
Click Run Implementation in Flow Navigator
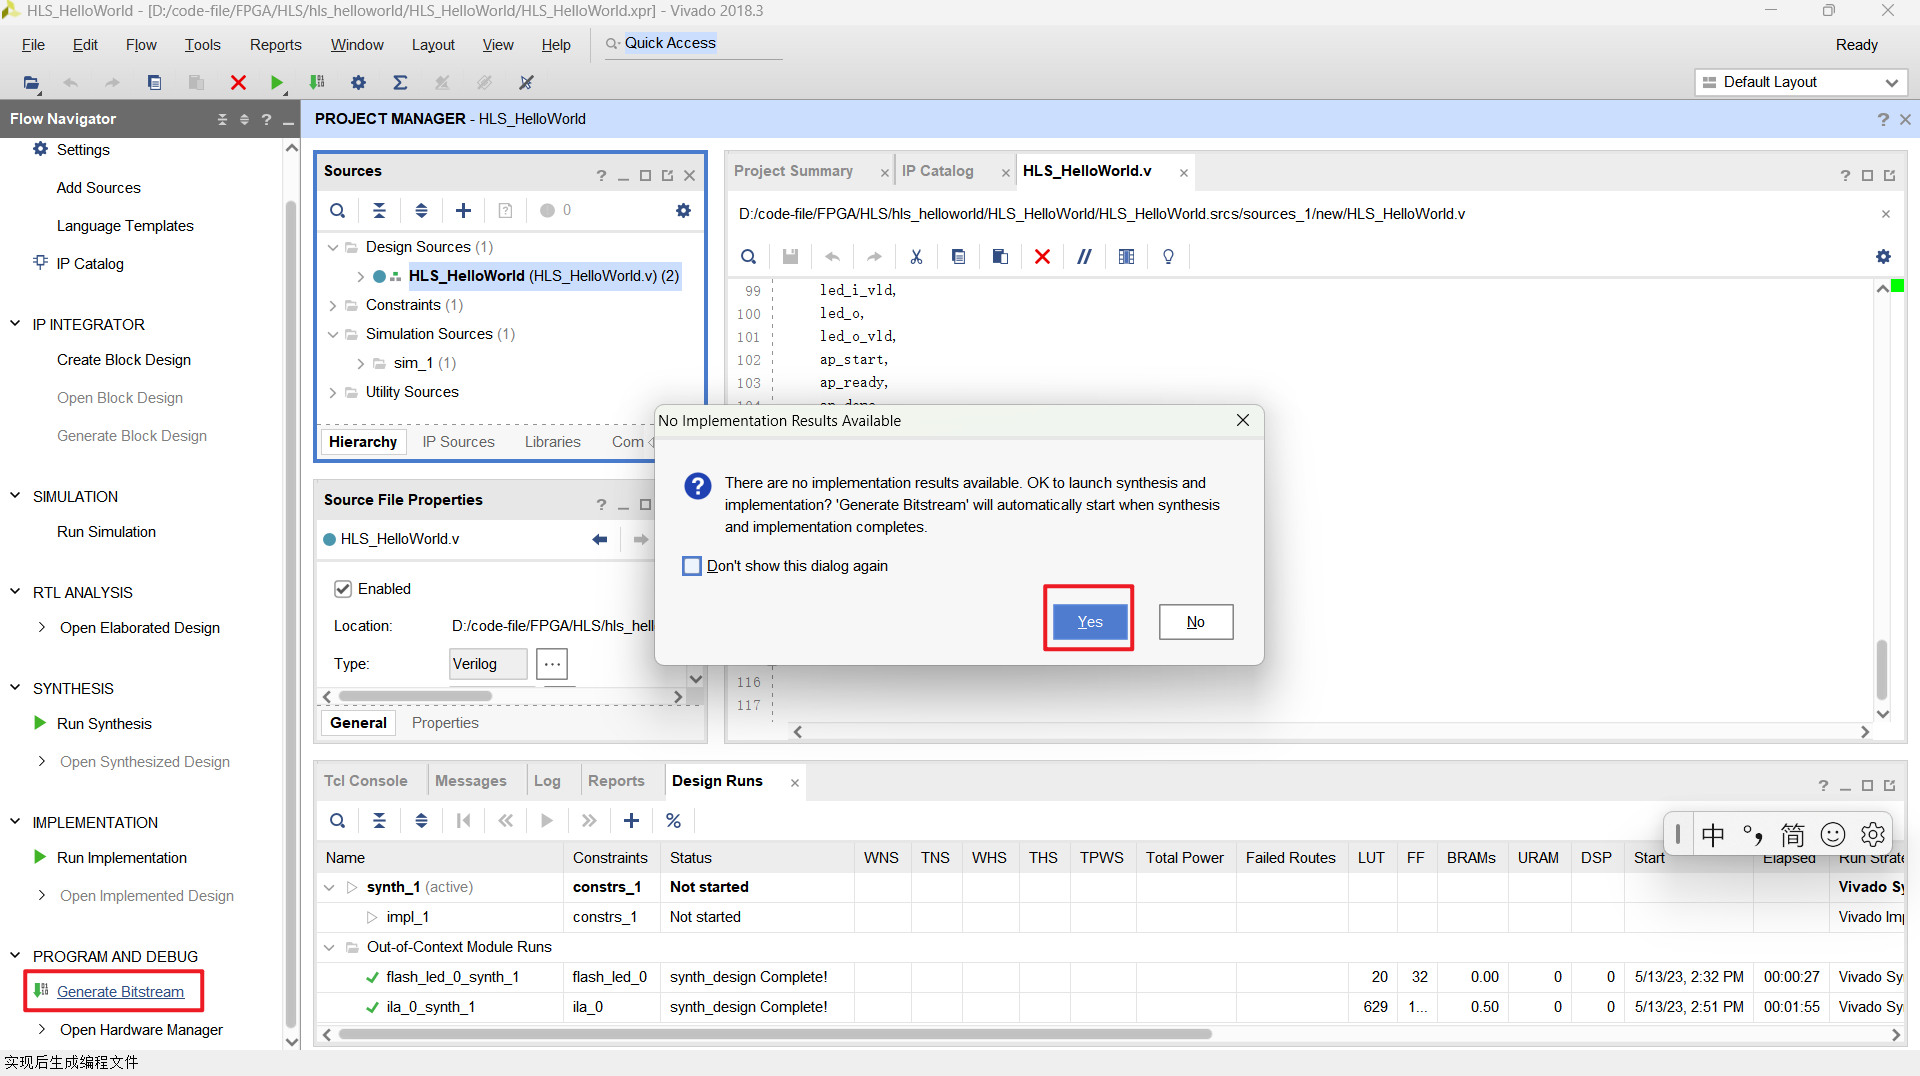[x=121, y=858]
